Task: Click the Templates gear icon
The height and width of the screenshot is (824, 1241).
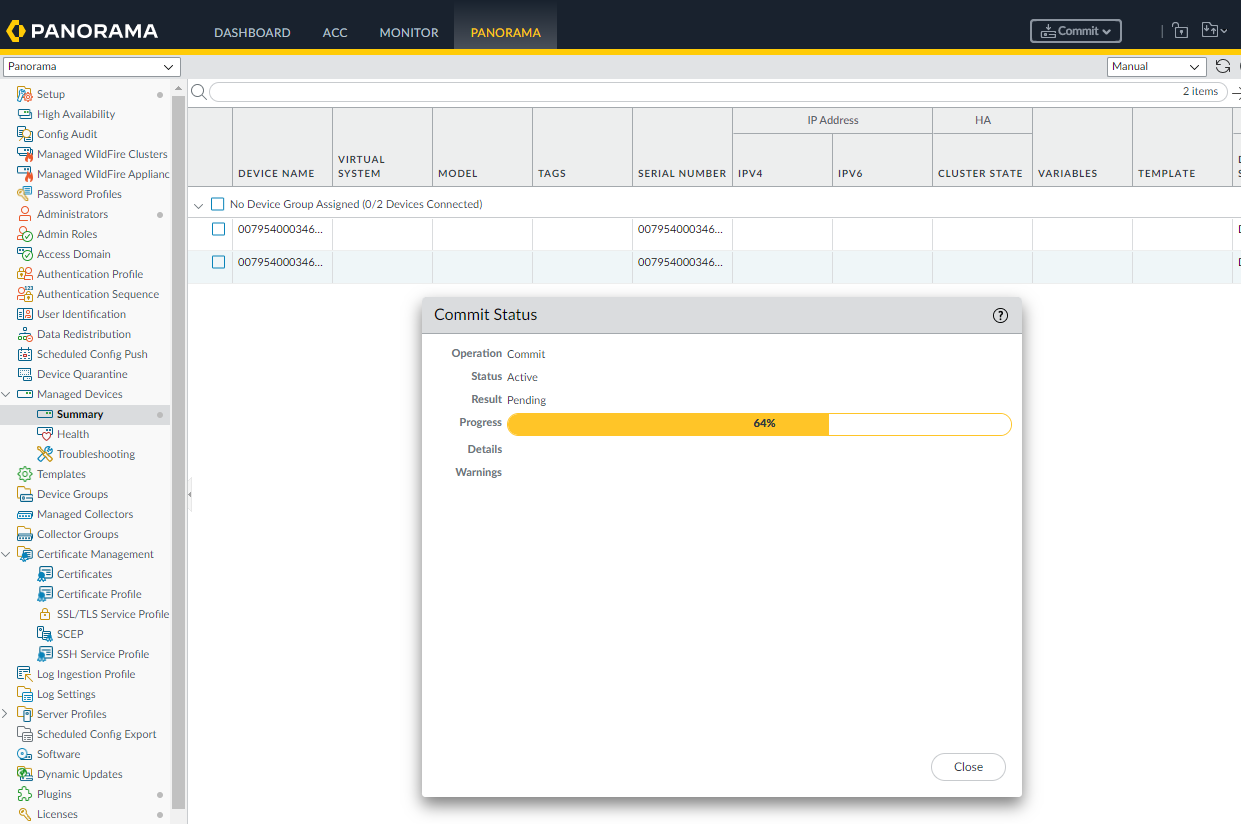Action: click(25, 474)
